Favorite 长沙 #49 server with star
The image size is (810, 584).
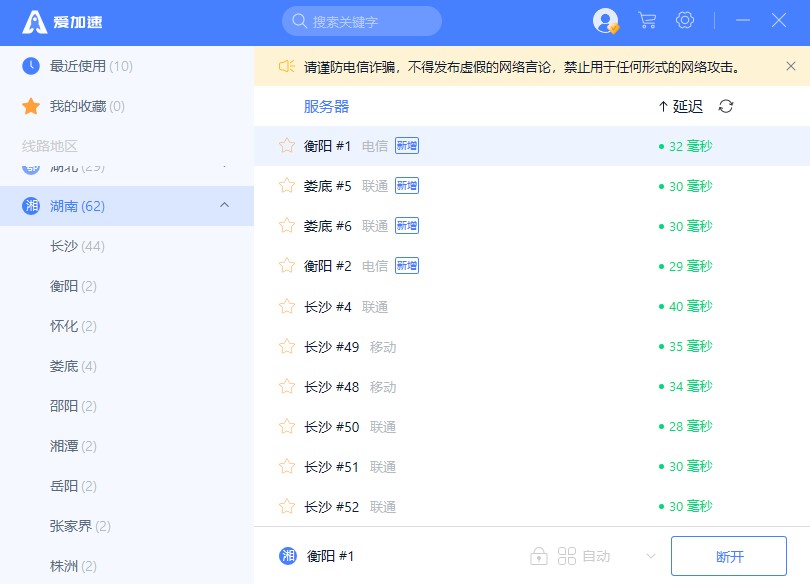click(287, 346)
